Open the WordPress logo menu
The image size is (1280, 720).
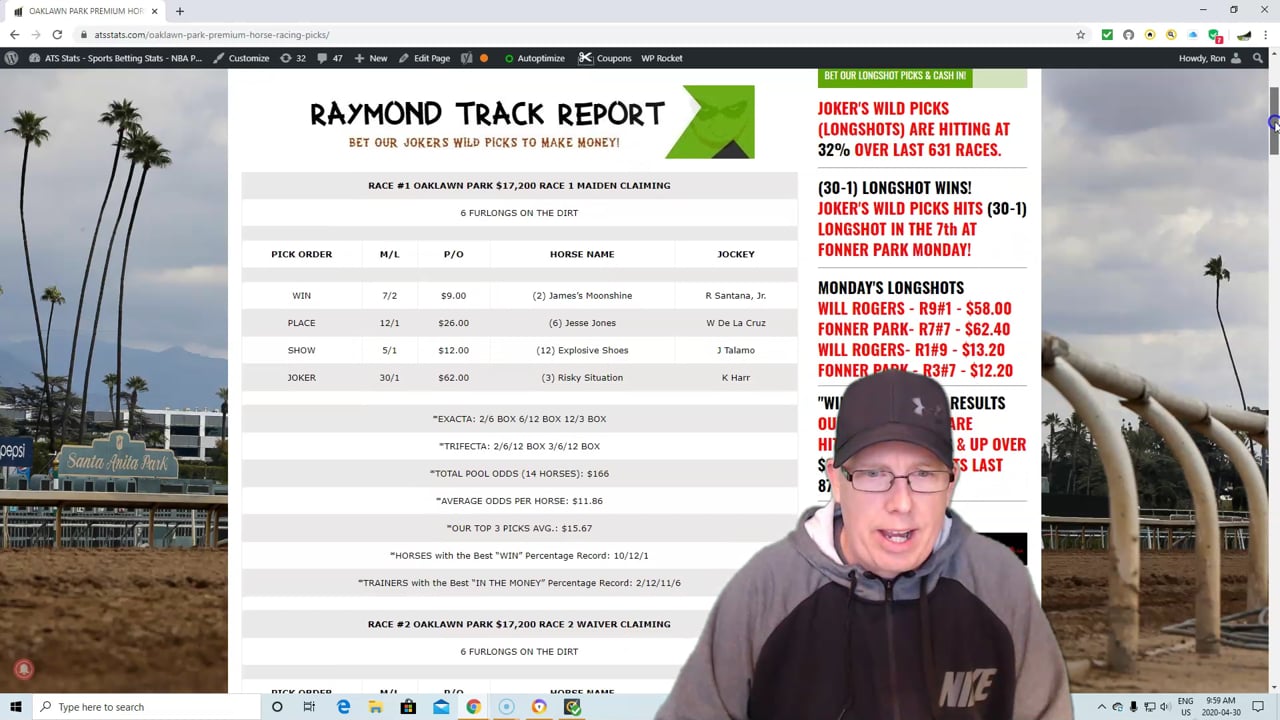click(11, 58)
